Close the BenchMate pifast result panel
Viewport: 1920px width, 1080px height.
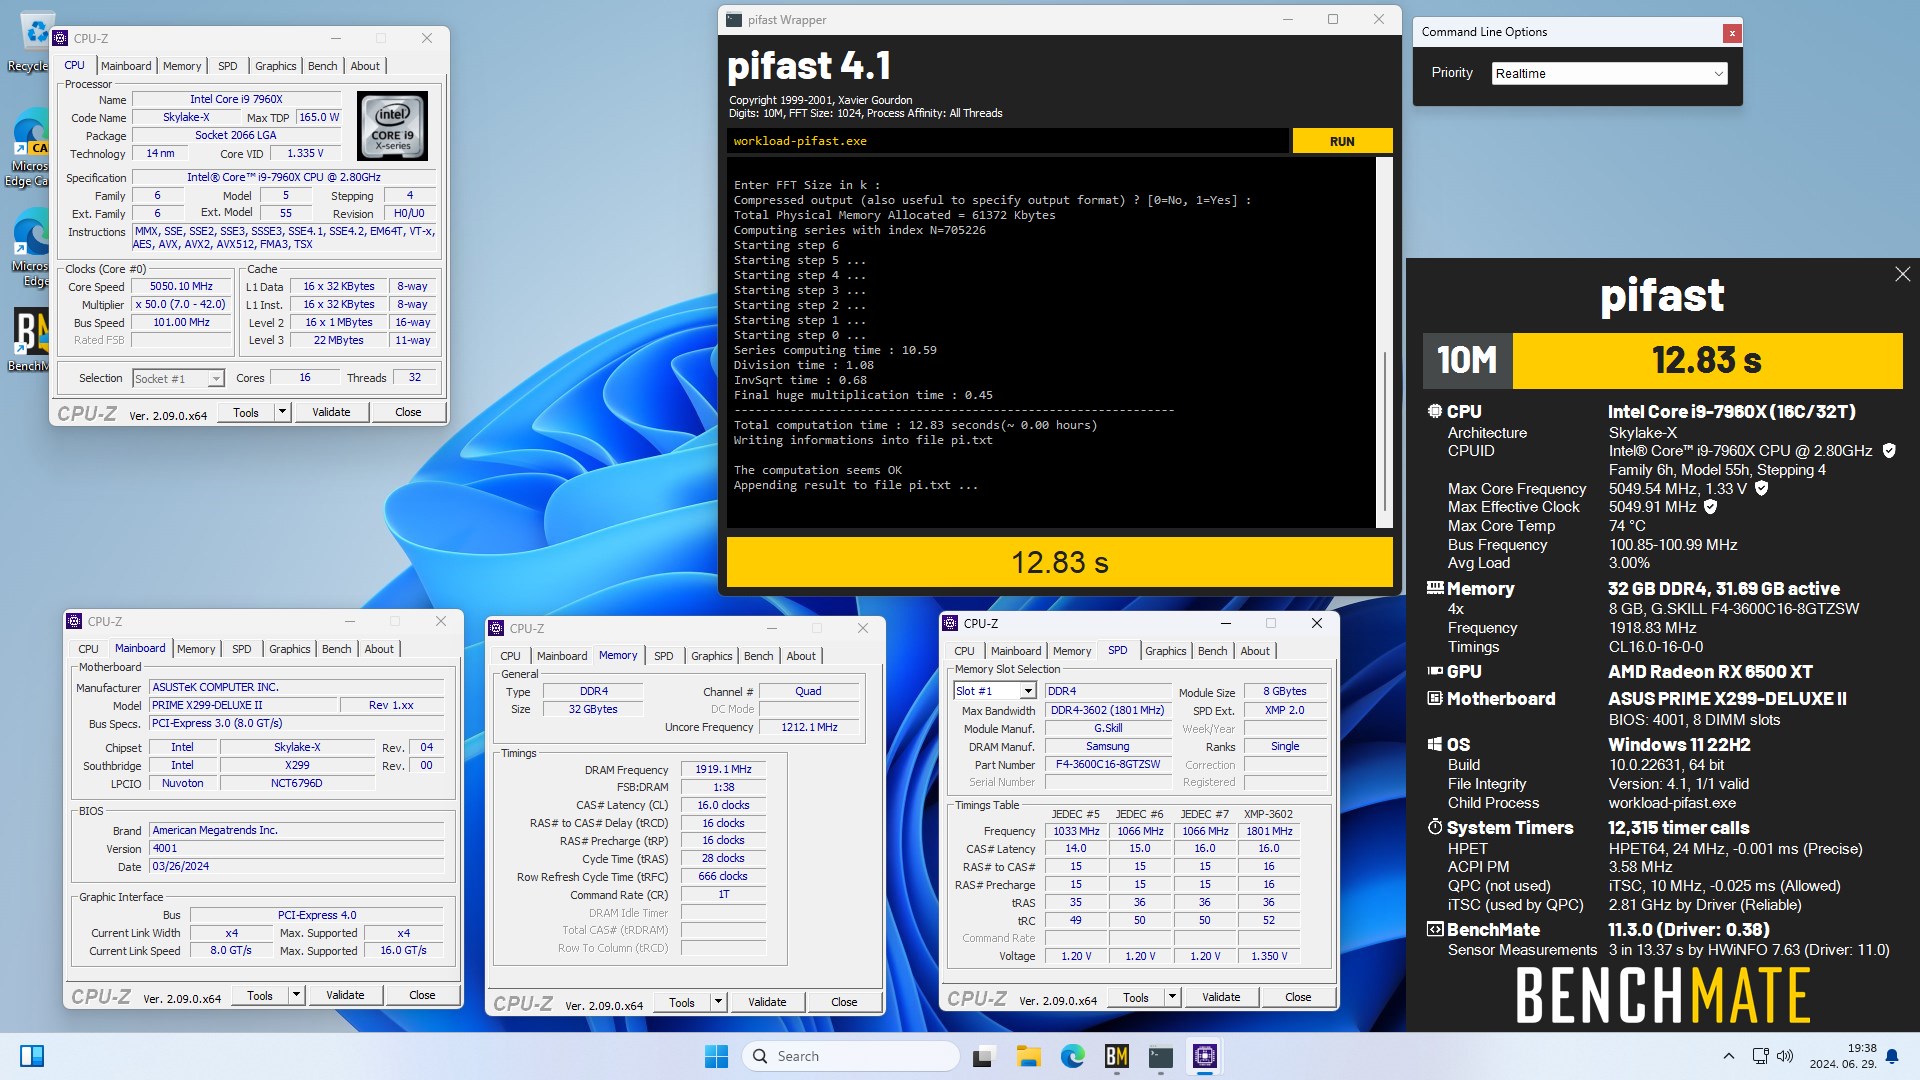click(x=1902, y=274)
